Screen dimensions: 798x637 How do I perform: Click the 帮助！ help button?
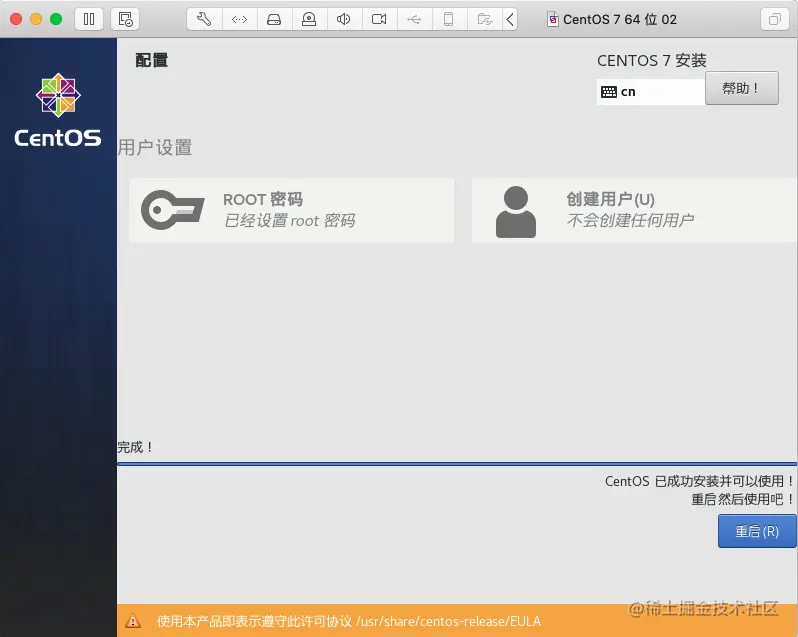(x=742, y=89)
